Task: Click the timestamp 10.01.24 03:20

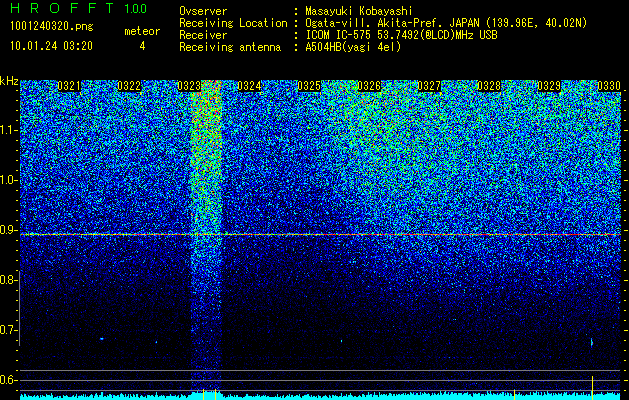Action: 51,46
